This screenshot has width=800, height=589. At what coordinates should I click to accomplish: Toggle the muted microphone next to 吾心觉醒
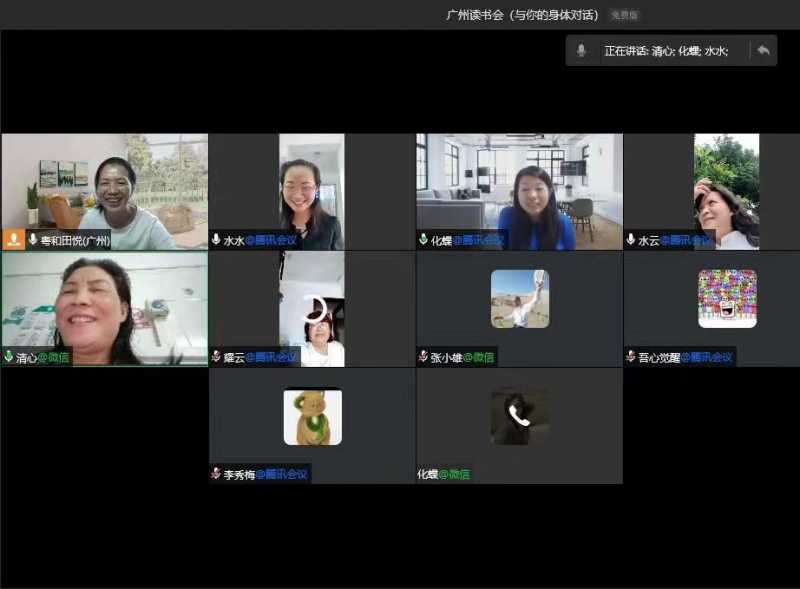[631, 357]
